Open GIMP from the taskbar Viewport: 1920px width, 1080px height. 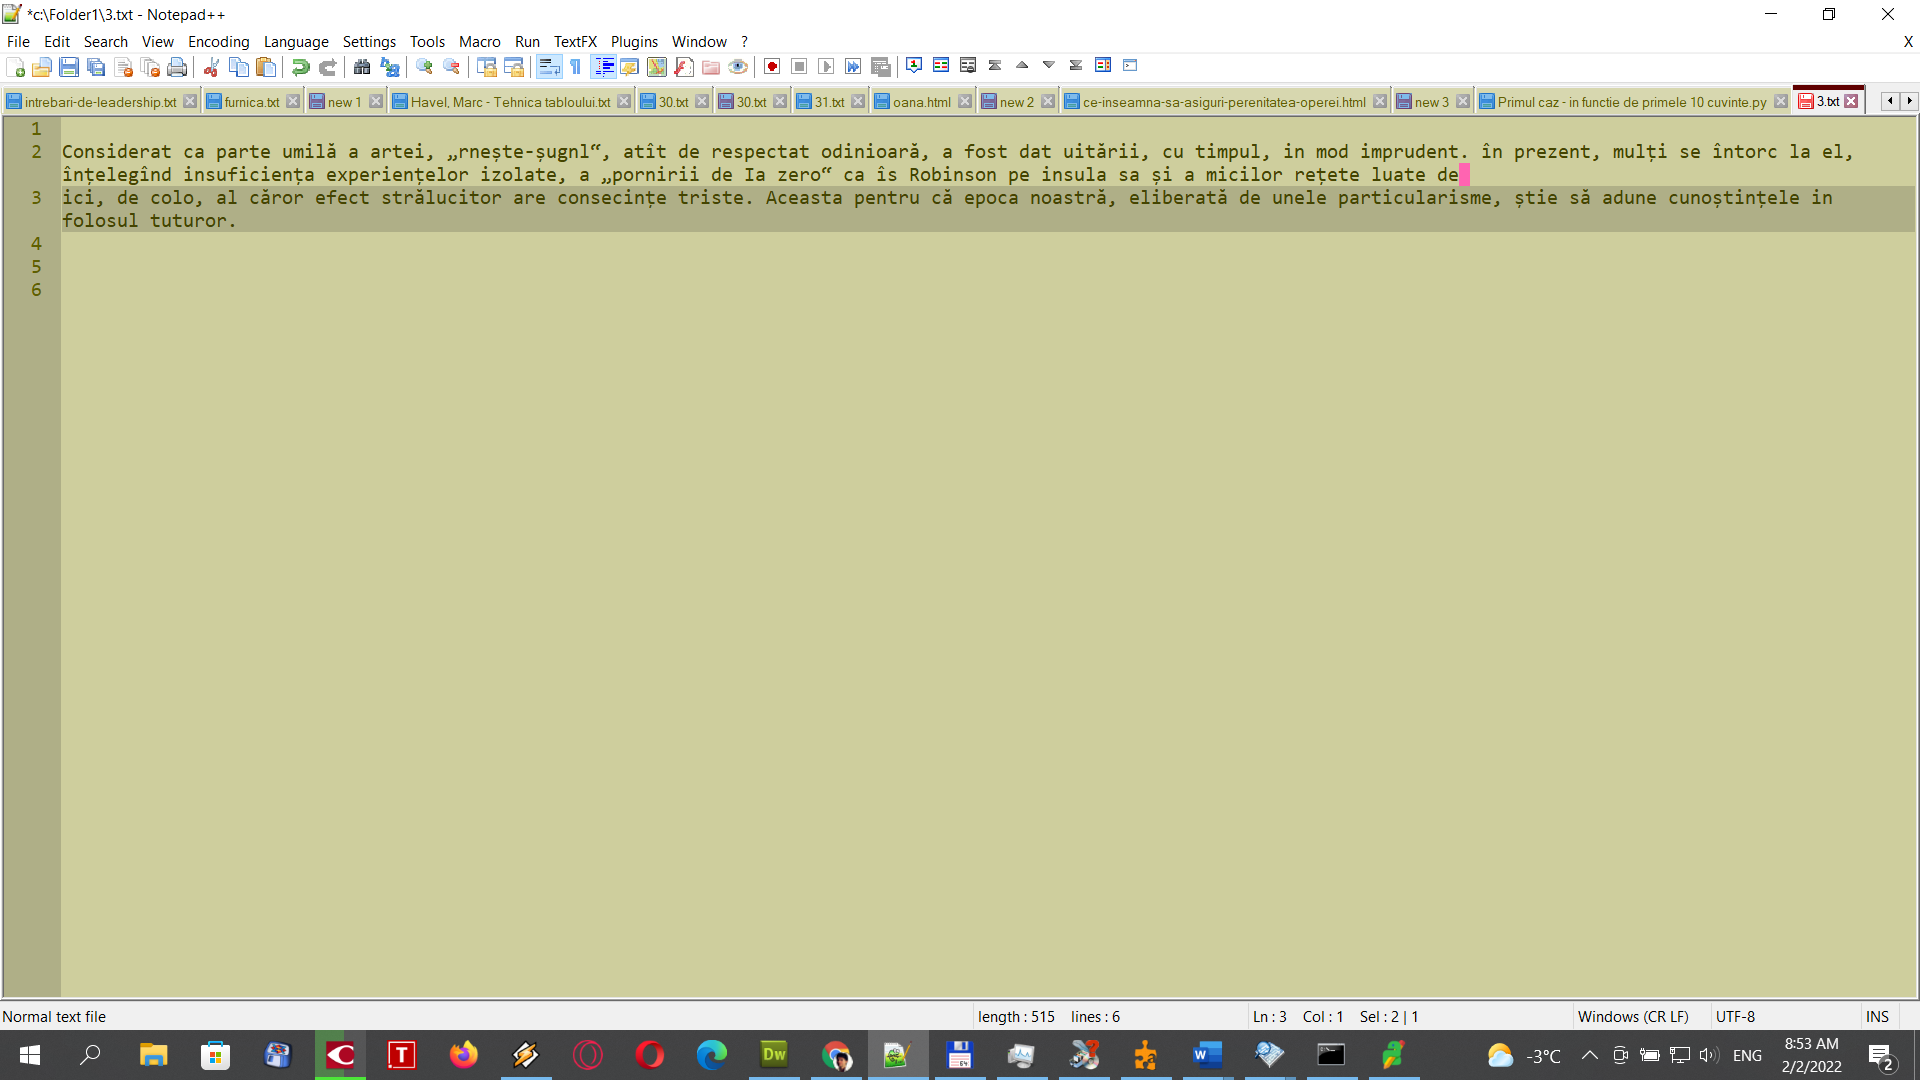896,1055
